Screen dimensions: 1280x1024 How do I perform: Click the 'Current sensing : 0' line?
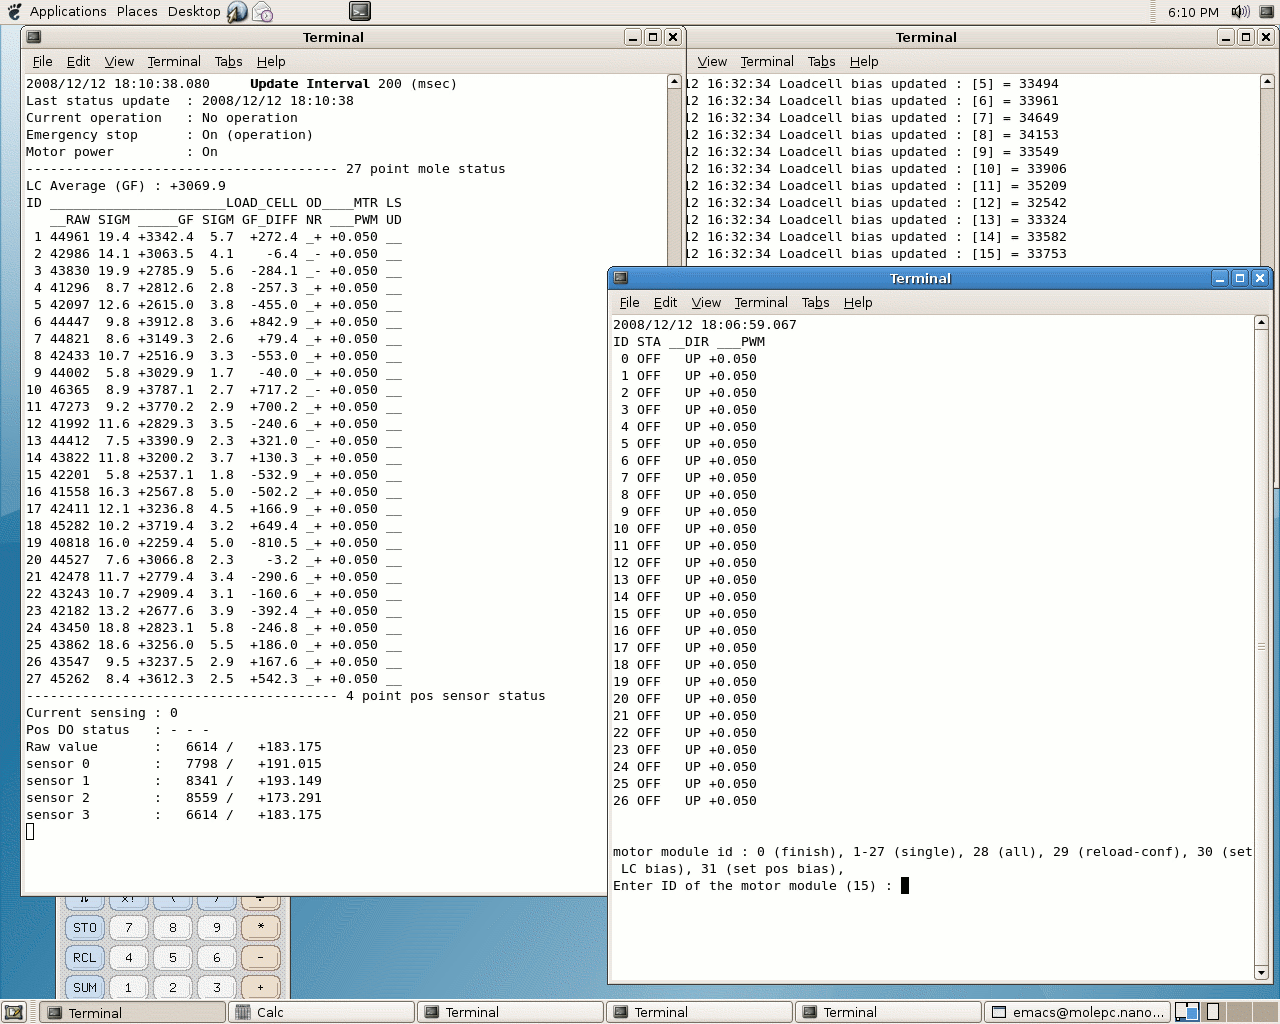[x=102, y=713]
